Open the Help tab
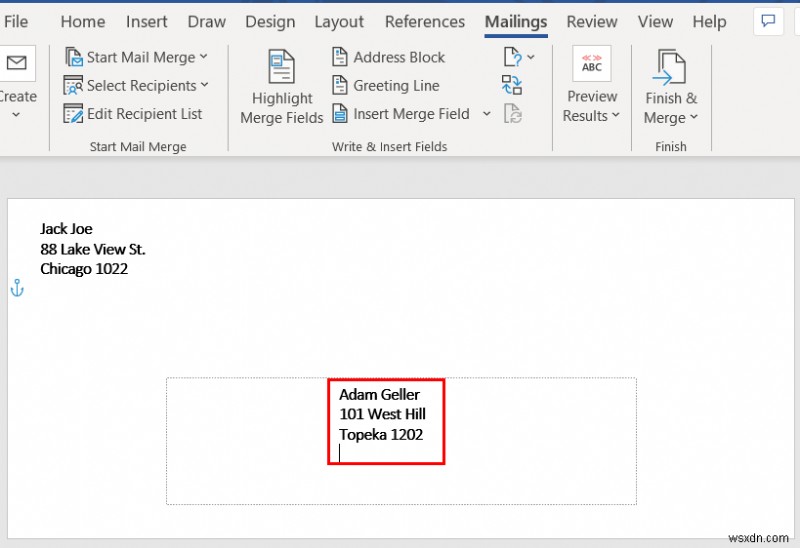 [709, 21]
